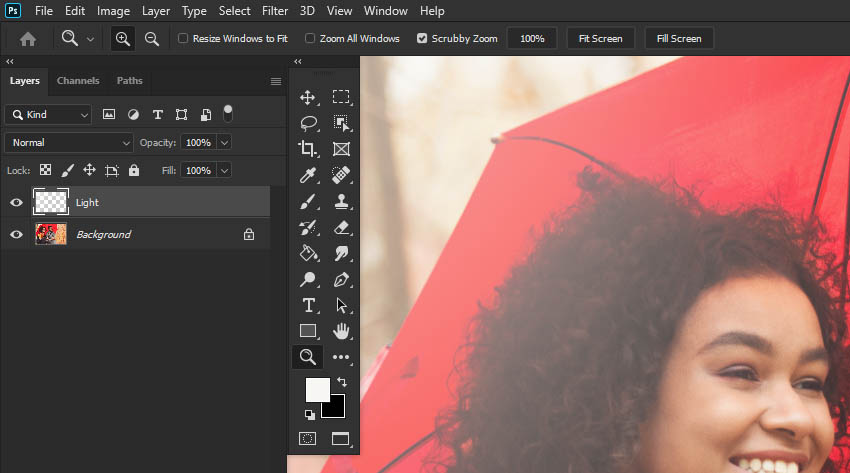Viewport: 850px width, 473px height.
Task: Hide the Background layer
Action: tap(16, 234)
